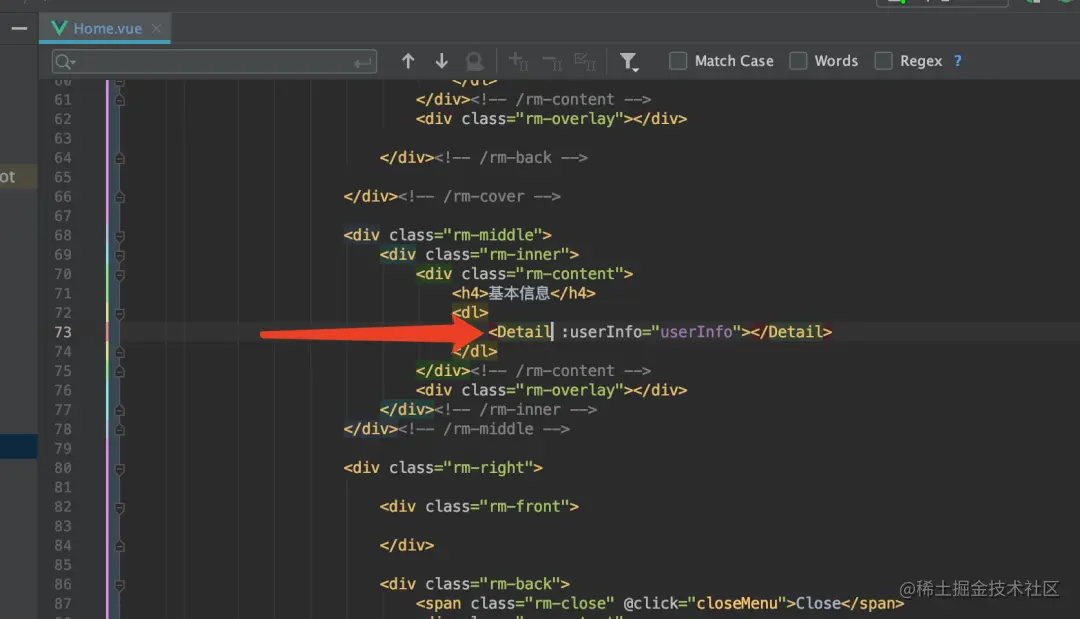Click the minus collapse icon in left panel header

(19, 28)
